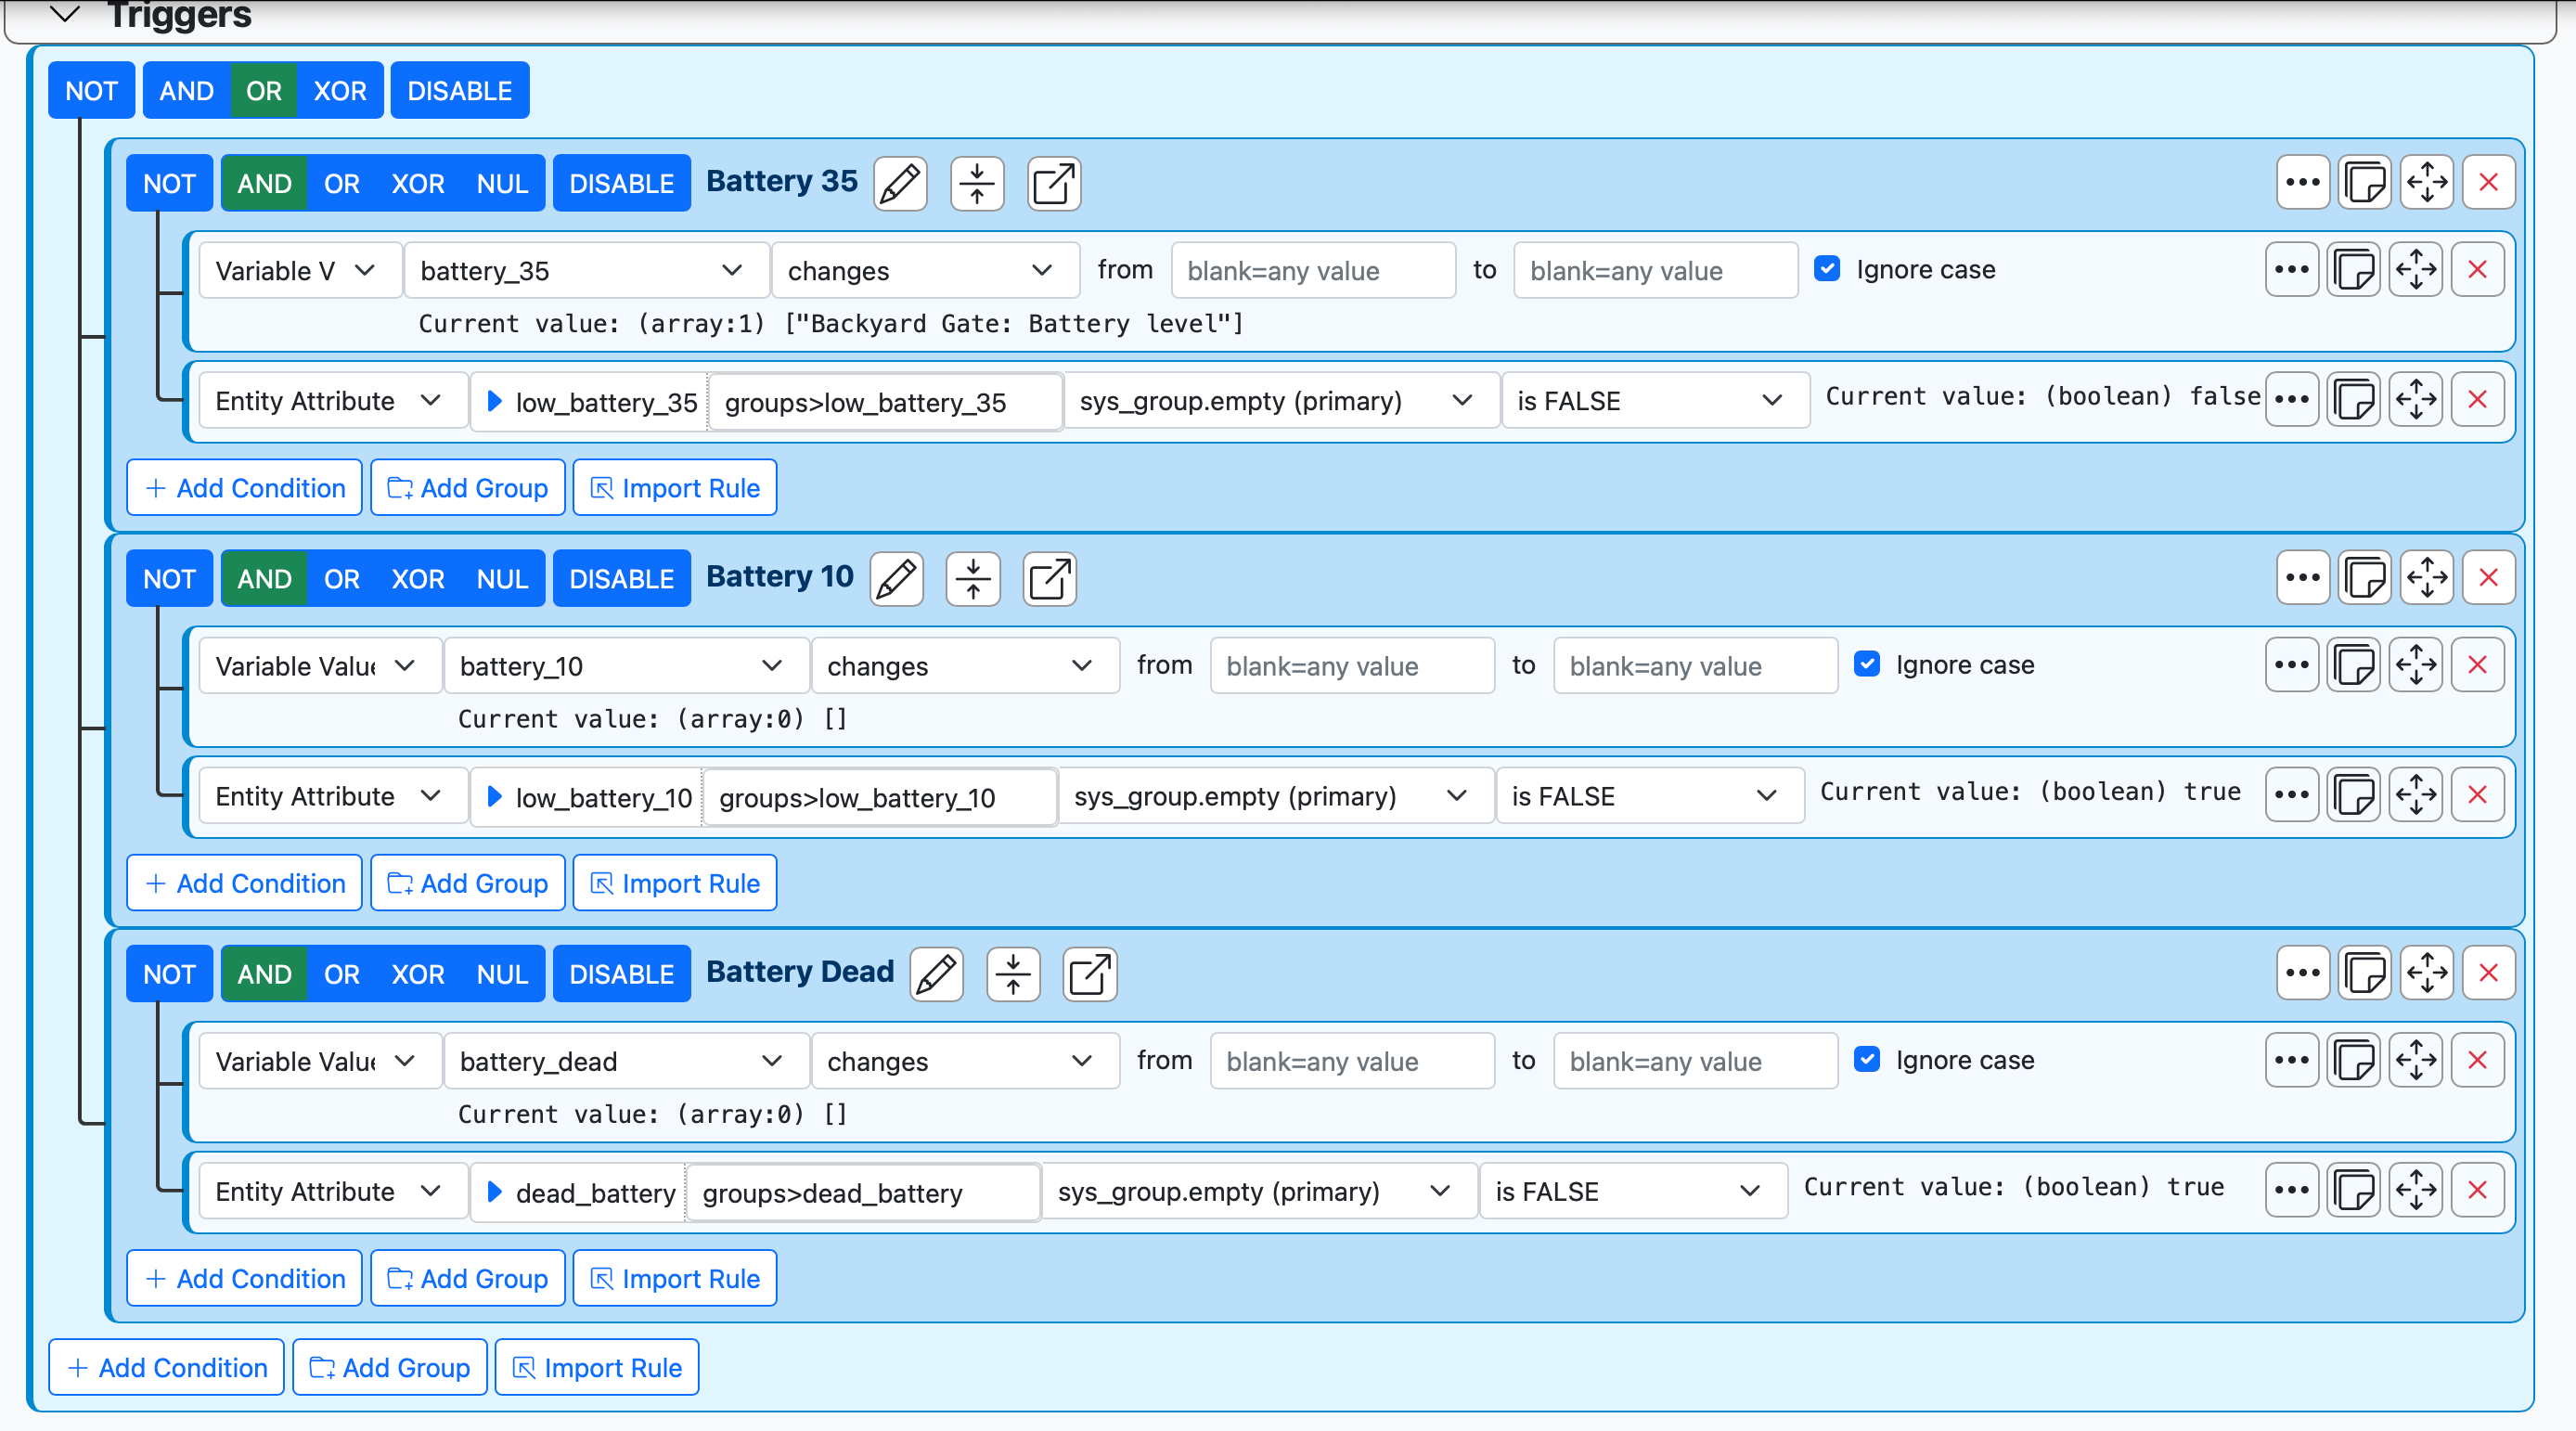The height and width of the screenshot is (1431, 2576).
Task: Set top-level trigger group operator to AND
Action: click(x=186, y=91)
